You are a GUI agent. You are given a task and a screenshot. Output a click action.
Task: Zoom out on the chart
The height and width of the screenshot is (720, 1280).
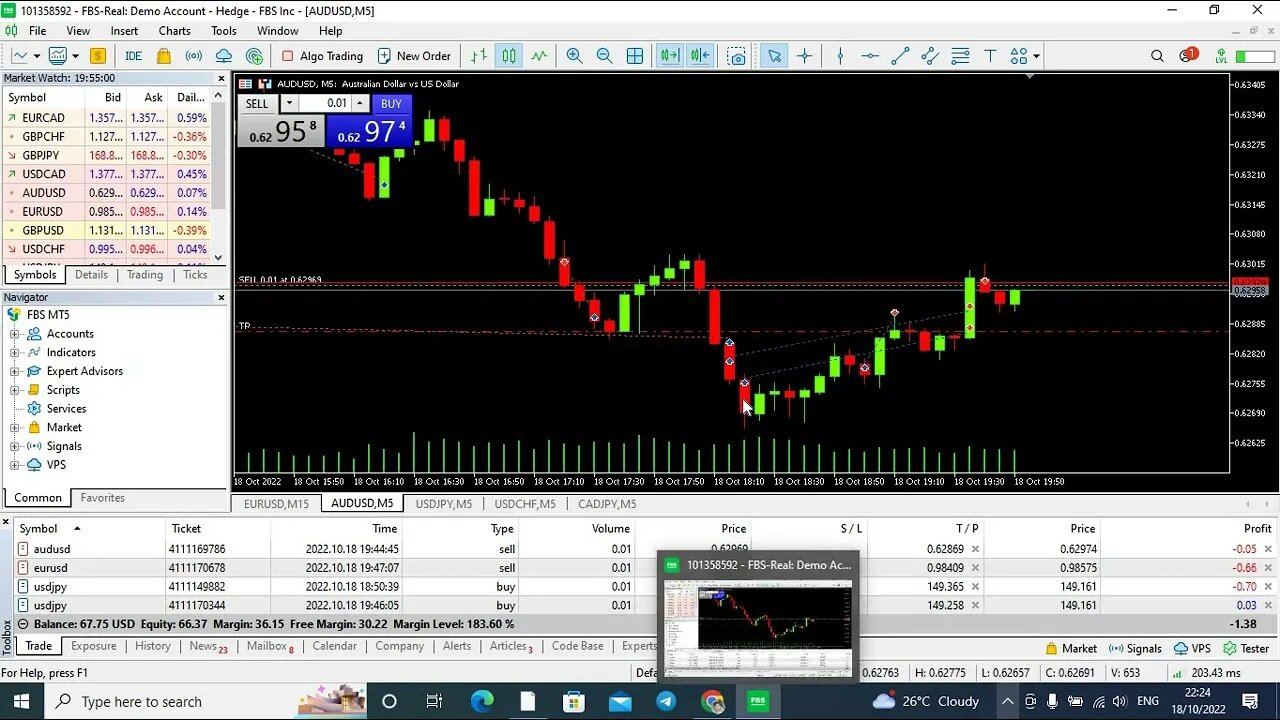coord(604,56)
